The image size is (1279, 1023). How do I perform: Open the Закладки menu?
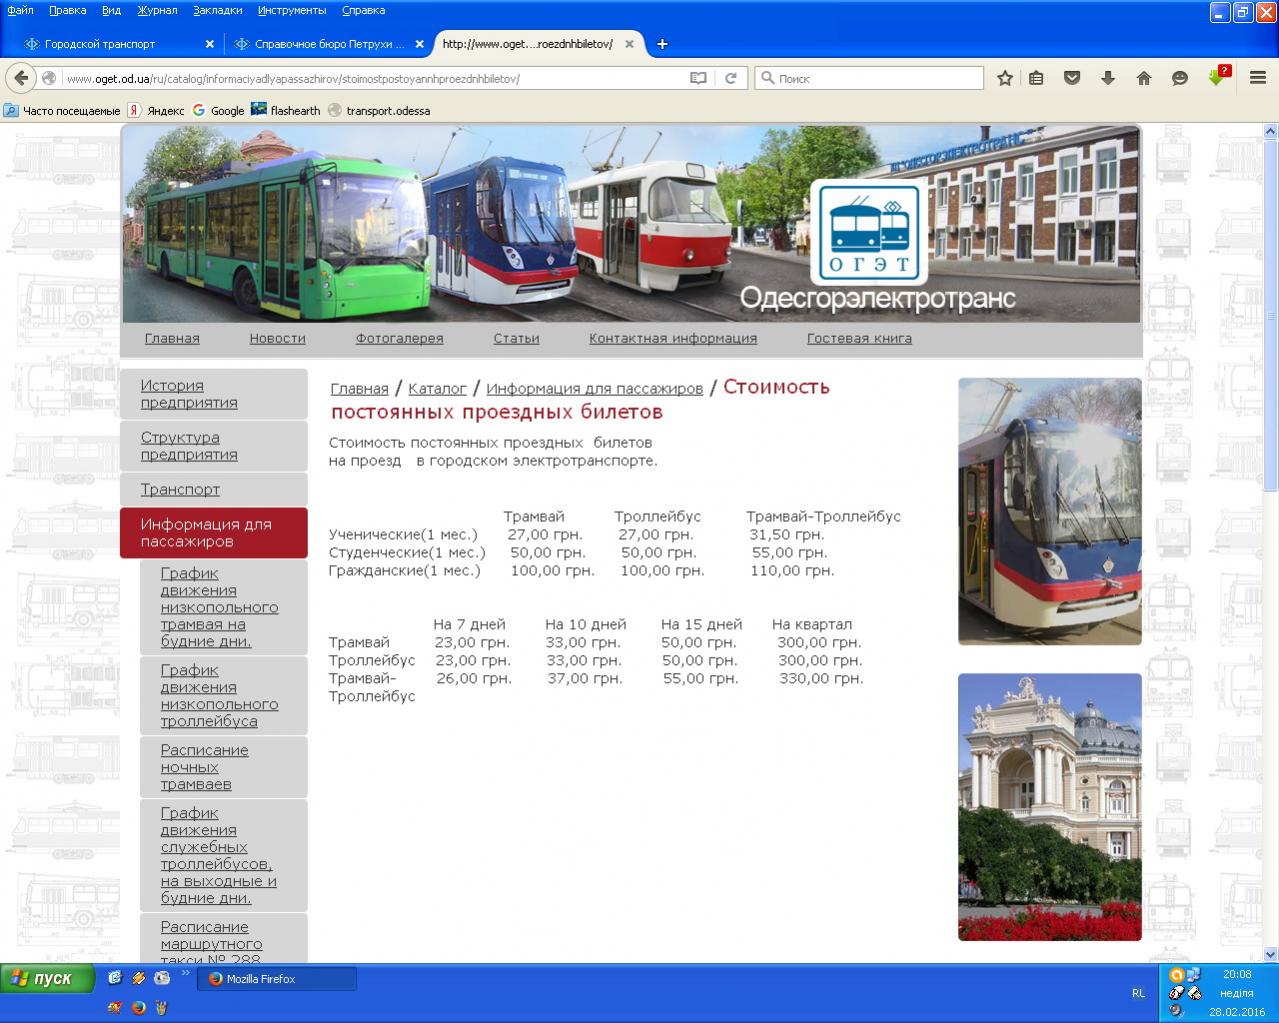click(217, 10)
